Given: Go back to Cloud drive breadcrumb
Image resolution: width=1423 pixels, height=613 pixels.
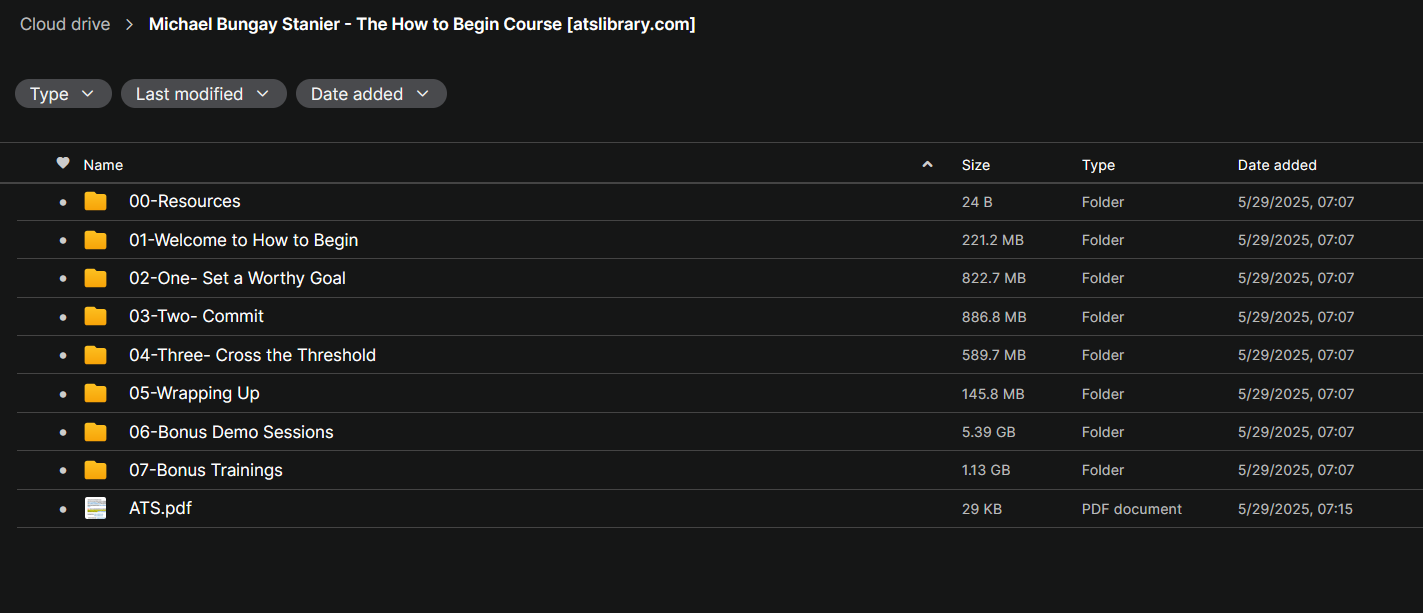Looking at the screenshot, I should pyautogui.click(x=65, y=24).
